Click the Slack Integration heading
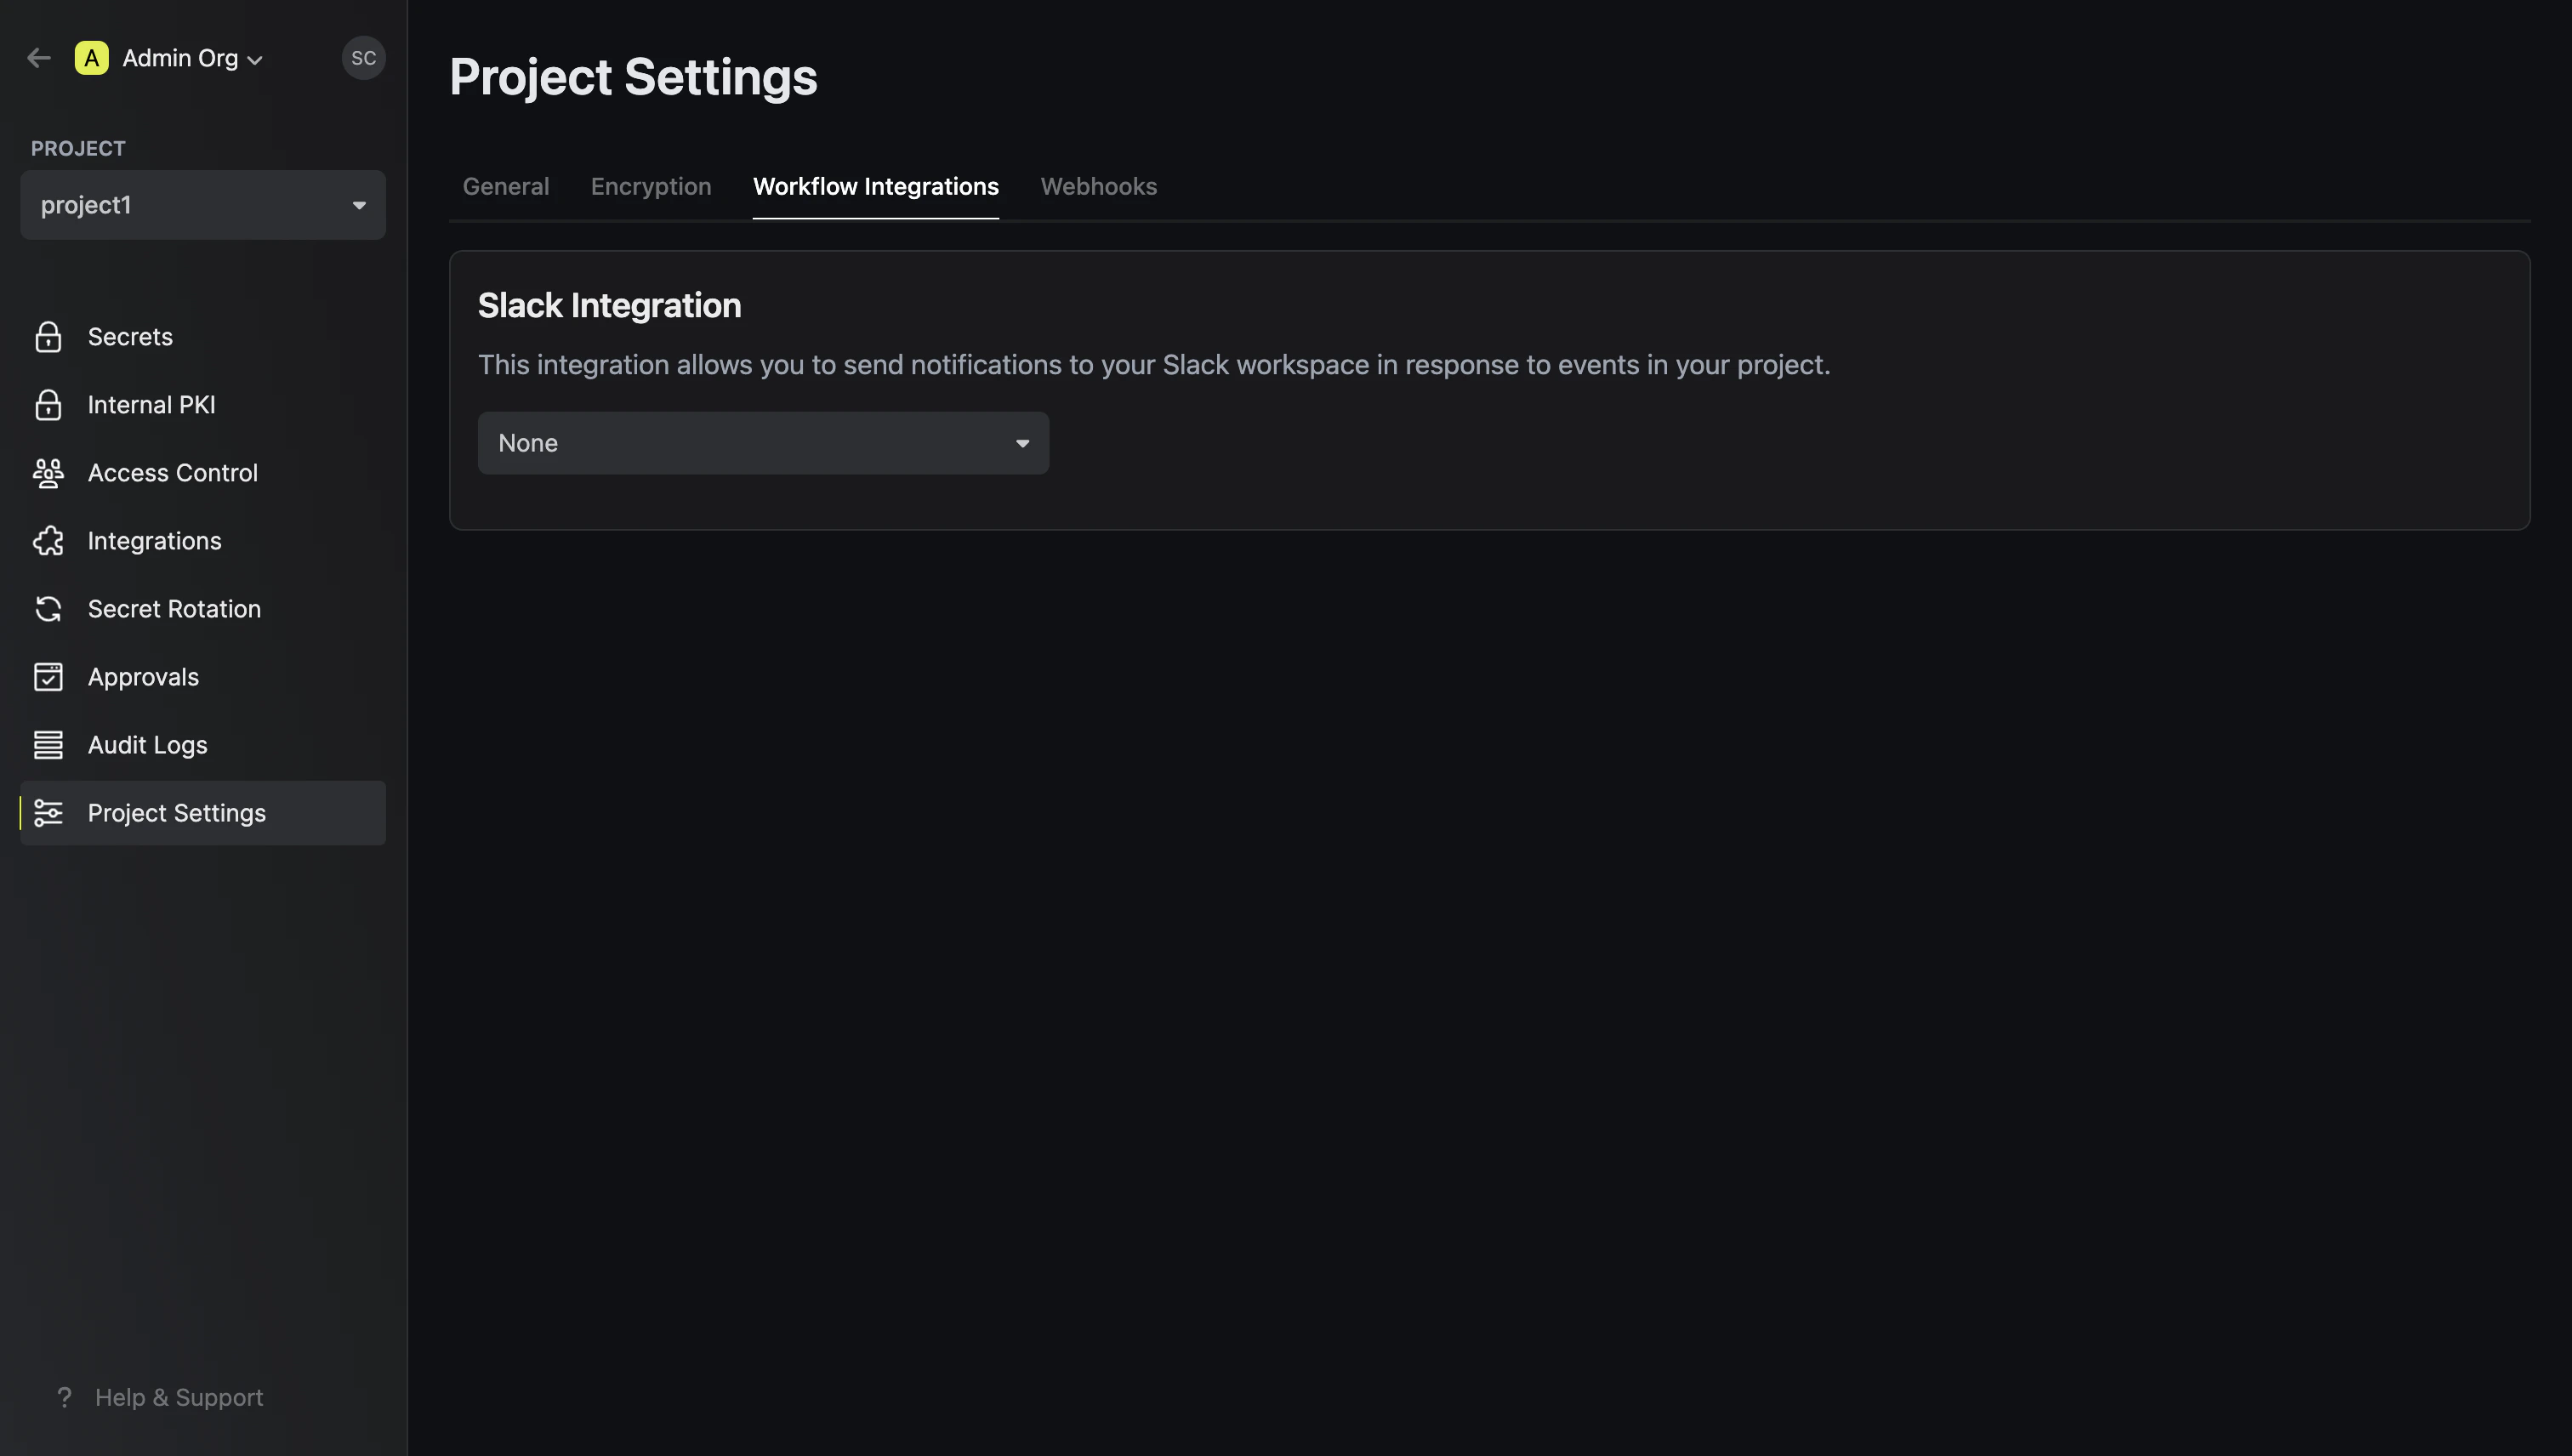 pos(609,305)
